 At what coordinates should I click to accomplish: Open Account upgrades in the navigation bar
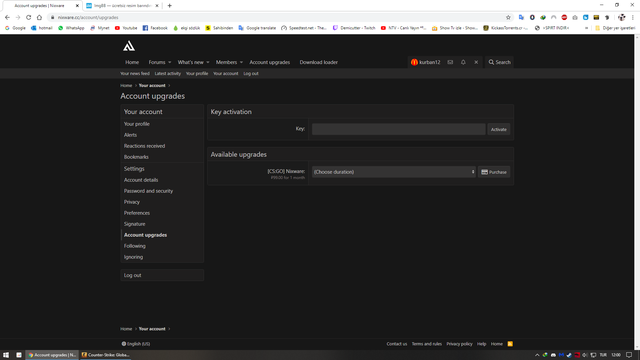269,62
